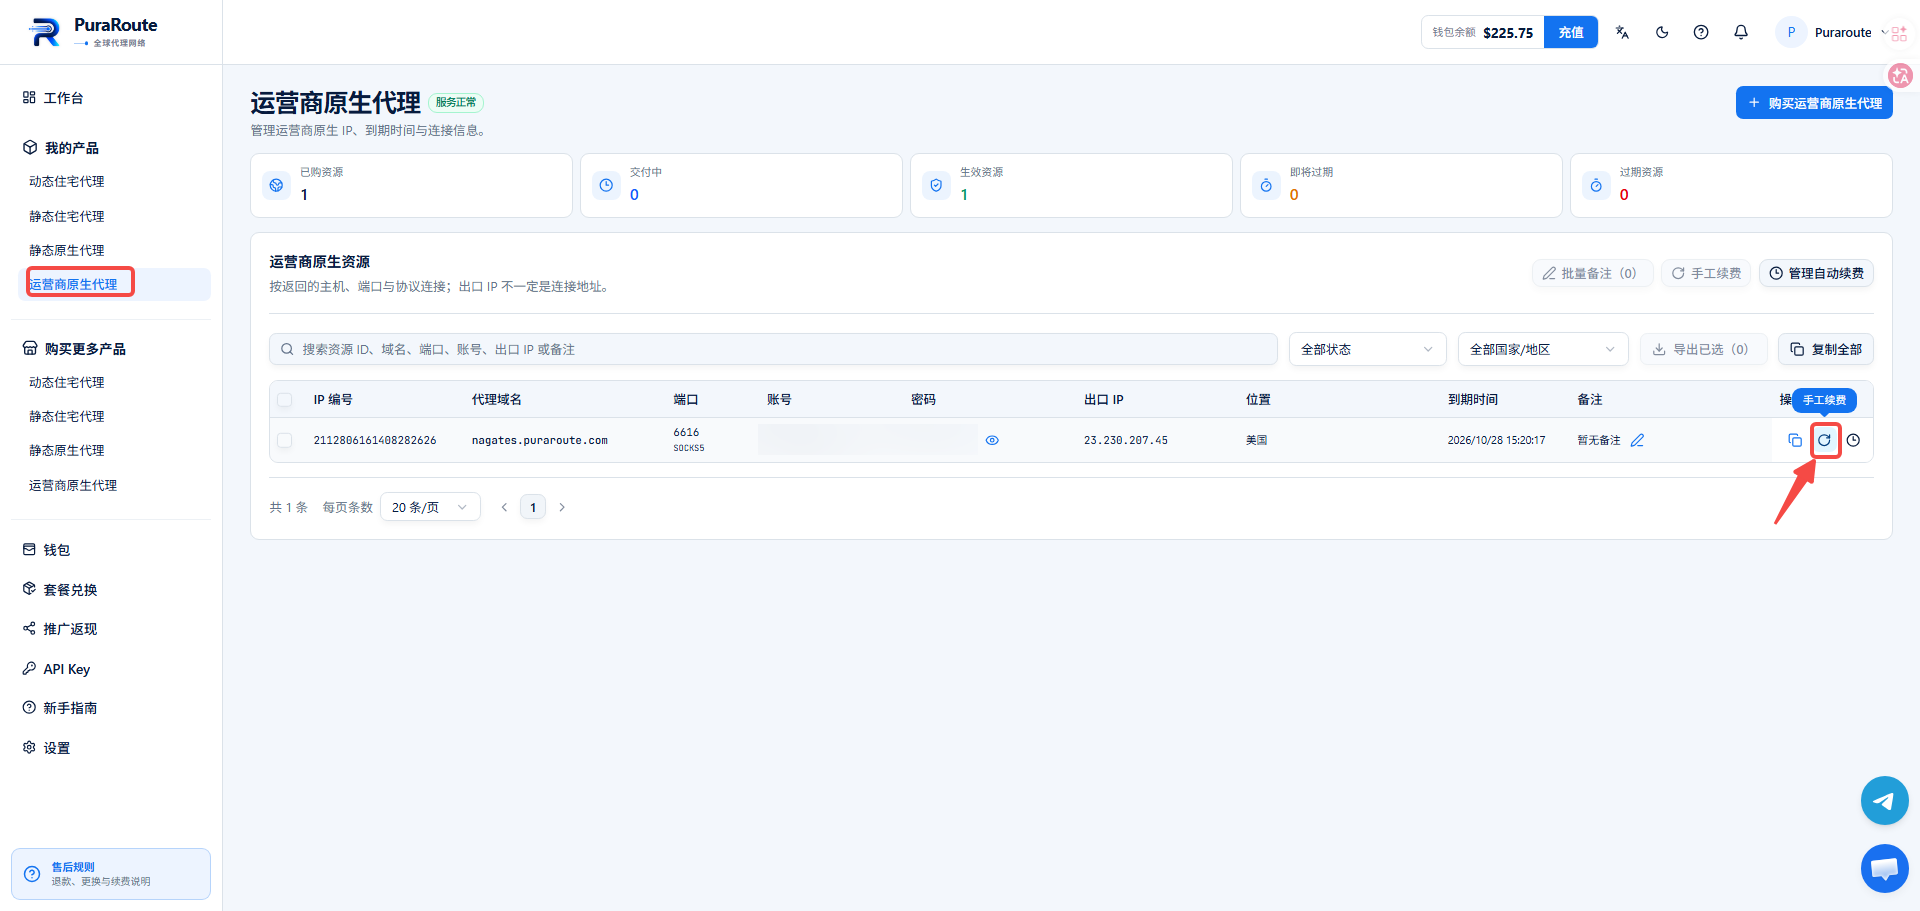Open the 全部状态 status dropdown
This screenshot has width=1920, height=911.
click(1367, 349)
